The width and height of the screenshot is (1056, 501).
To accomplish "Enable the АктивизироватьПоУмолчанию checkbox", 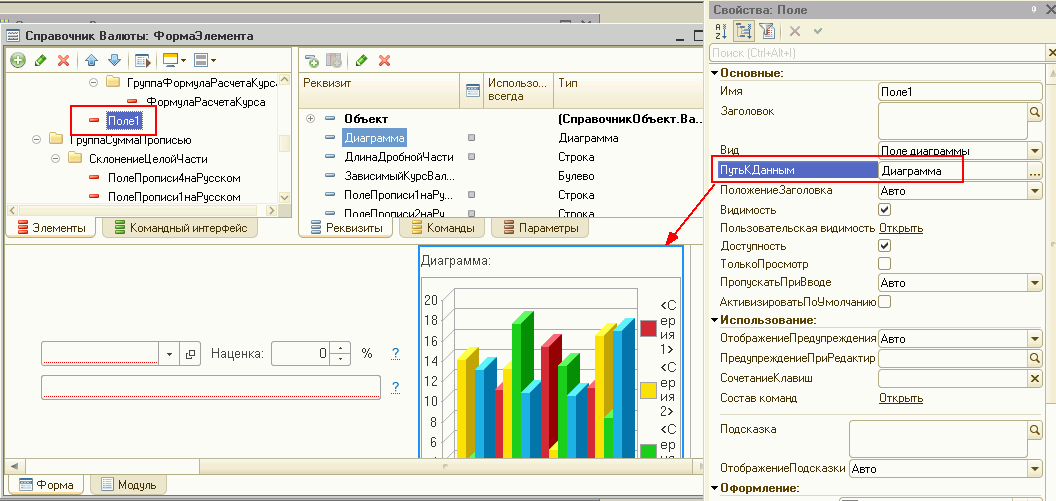I will [x=885, y=301].
